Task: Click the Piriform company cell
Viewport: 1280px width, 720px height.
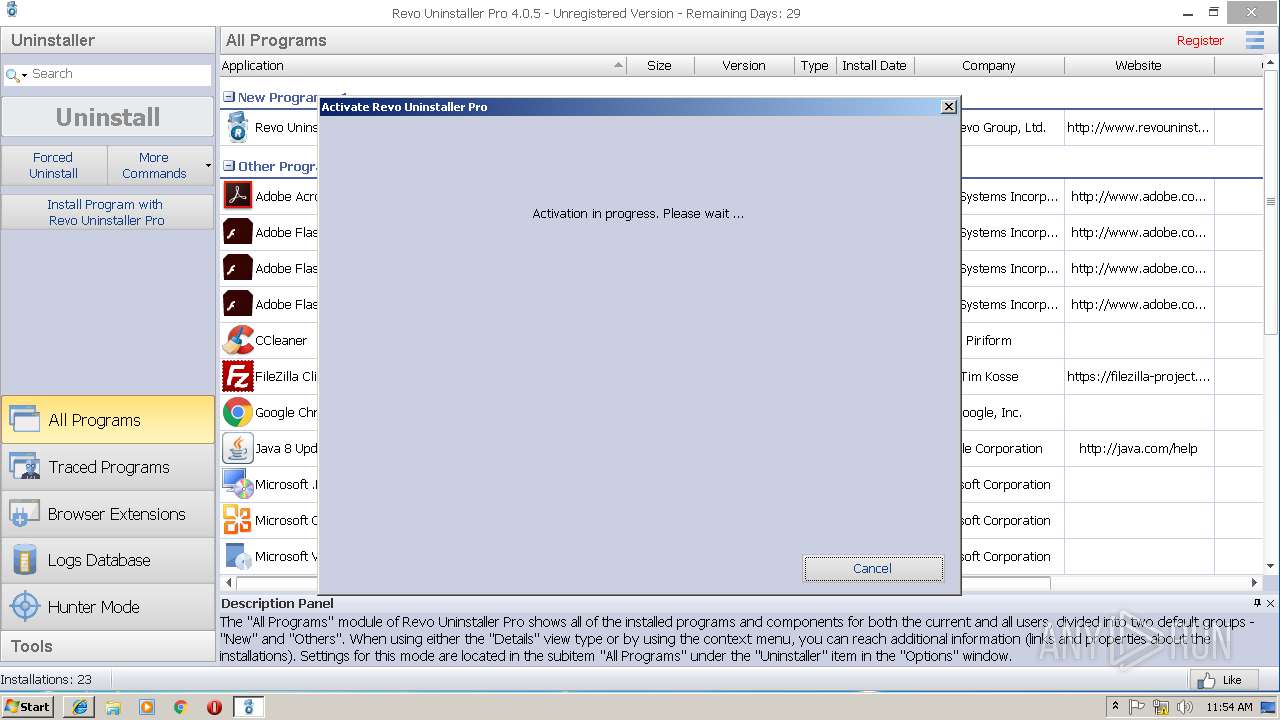Action: 989,340
